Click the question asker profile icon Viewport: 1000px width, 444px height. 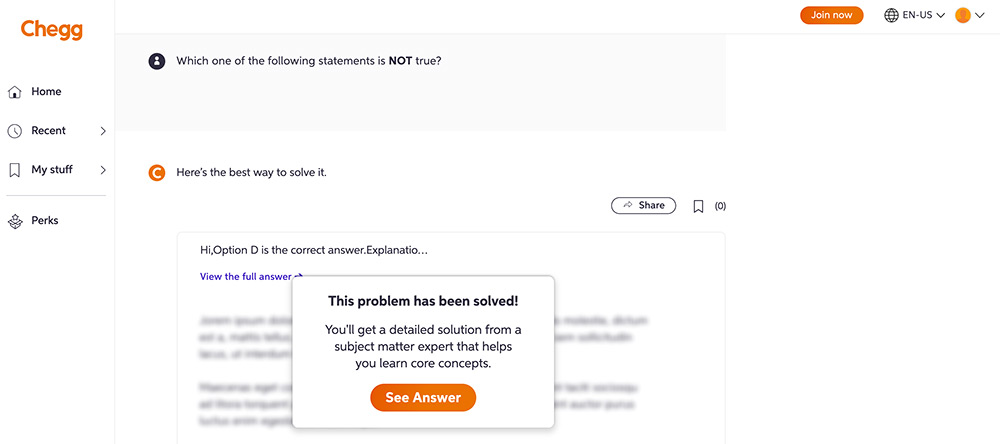coord(156,61)
